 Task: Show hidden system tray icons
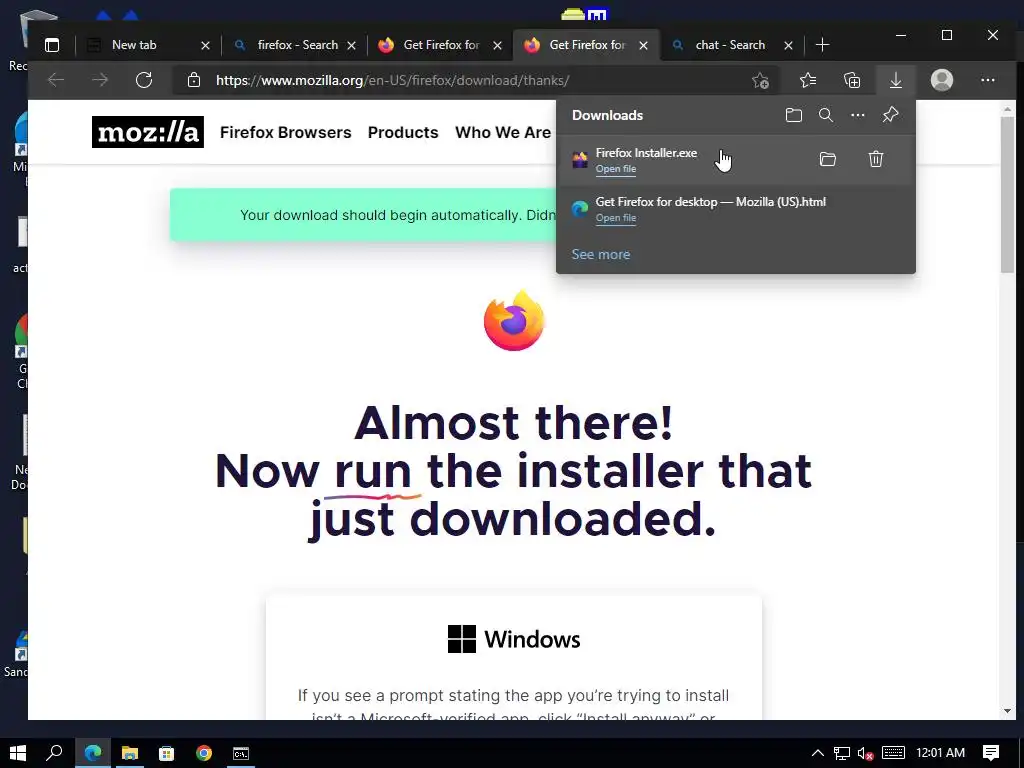click(x=818, y=753)
